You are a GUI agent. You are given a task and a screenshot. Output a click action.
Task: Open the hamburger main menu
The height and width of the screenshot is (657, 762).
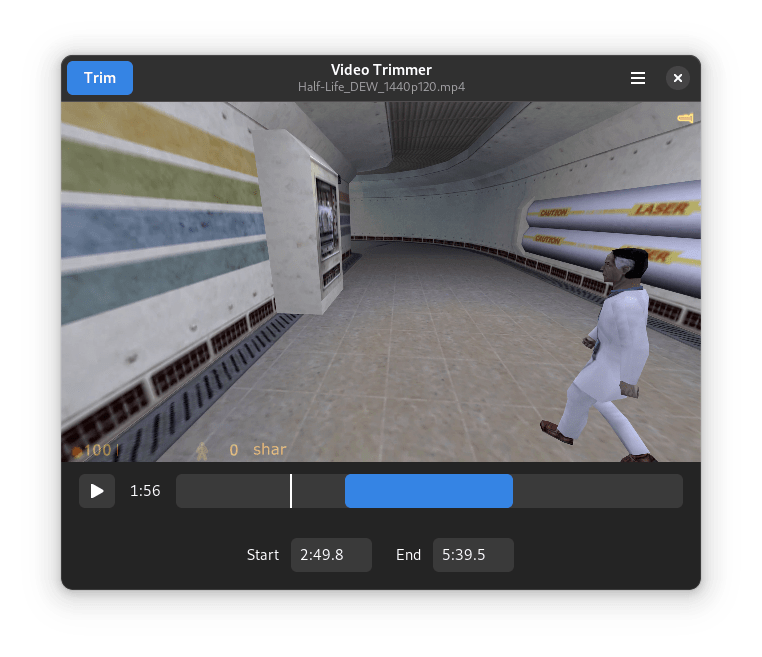[x=638, y=78]
